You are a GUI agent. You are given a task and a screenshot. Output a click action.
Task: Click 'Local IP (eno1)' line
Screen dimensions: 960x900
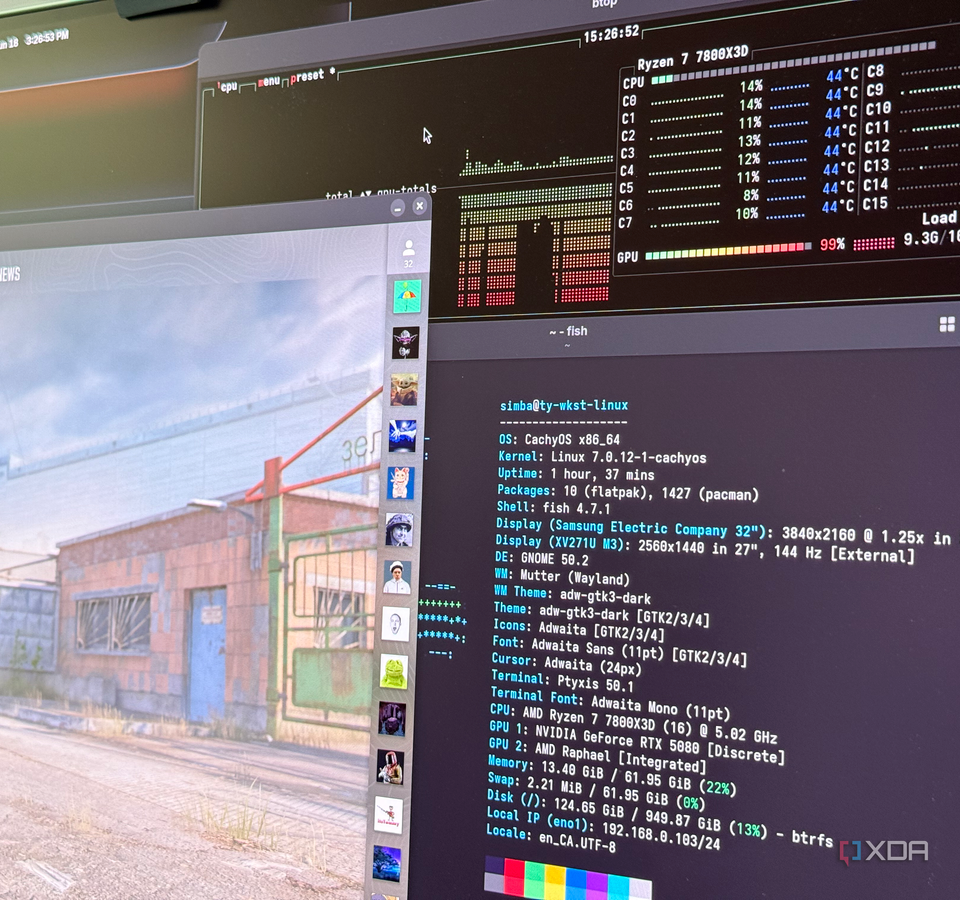[604, 827]
